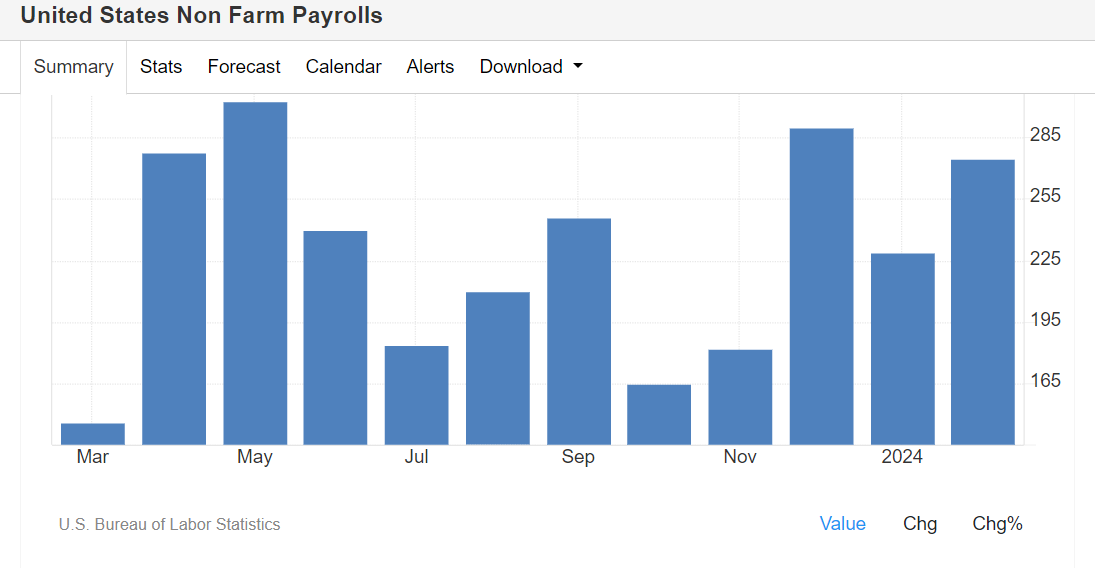Go to the Calendar tab
The width and height of the screenshot is (1095, 568).
(343, 67)
